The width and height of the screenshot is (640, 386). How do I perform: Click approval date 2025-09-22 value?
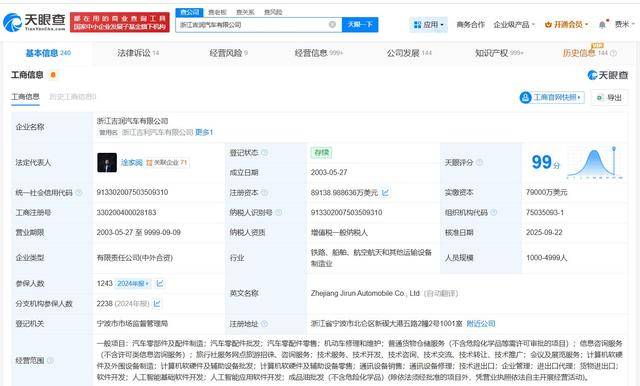point(544,232)
